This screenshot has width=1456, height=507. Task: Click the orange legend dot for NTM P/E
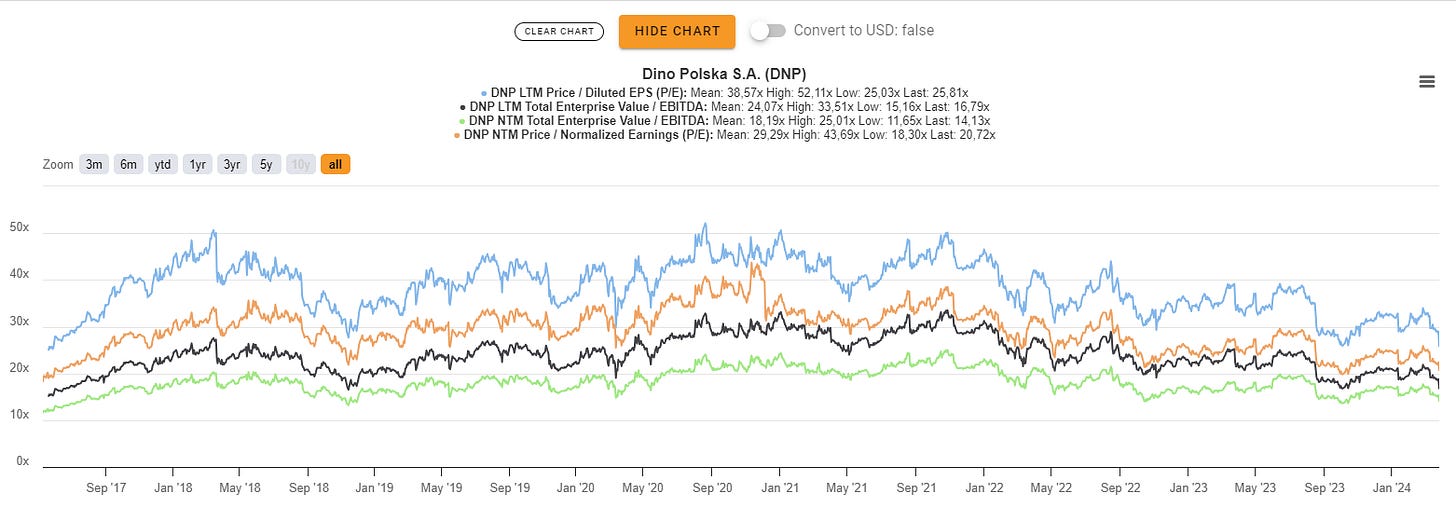(457, 135)
